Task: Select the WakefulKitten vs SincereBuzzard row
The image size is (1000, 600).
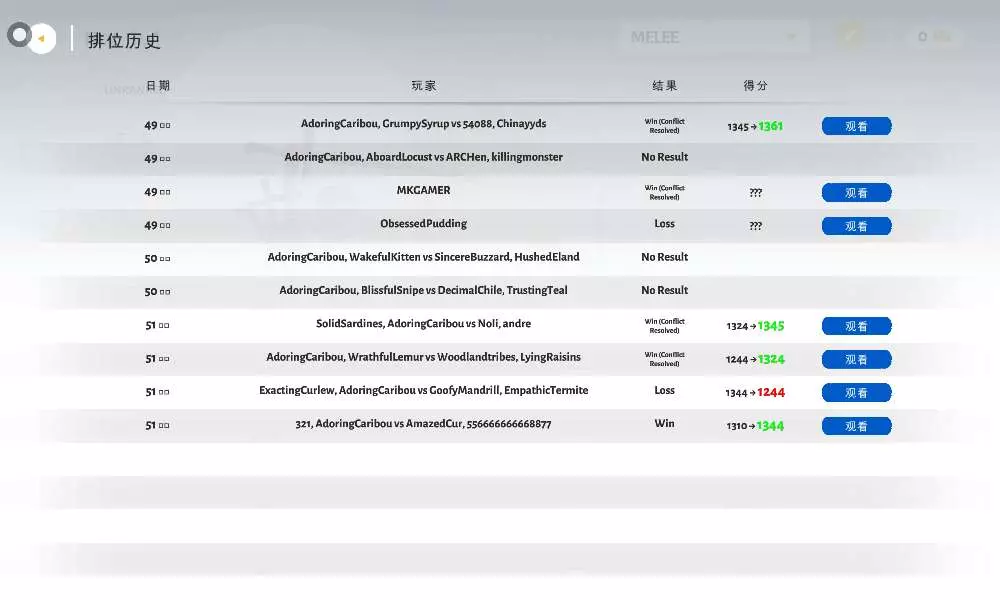Action: click(x=423, y=258)
